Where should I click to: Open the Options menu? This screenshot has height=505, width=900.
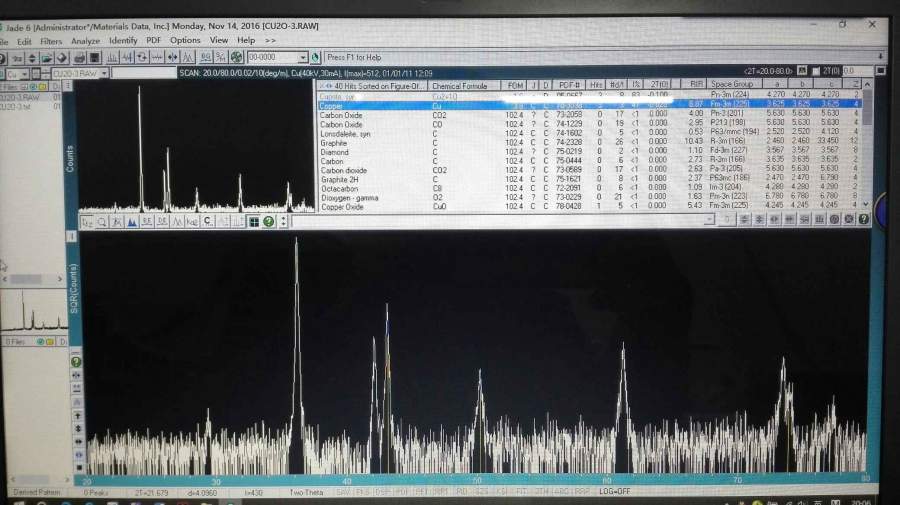[x=185, y=41]
